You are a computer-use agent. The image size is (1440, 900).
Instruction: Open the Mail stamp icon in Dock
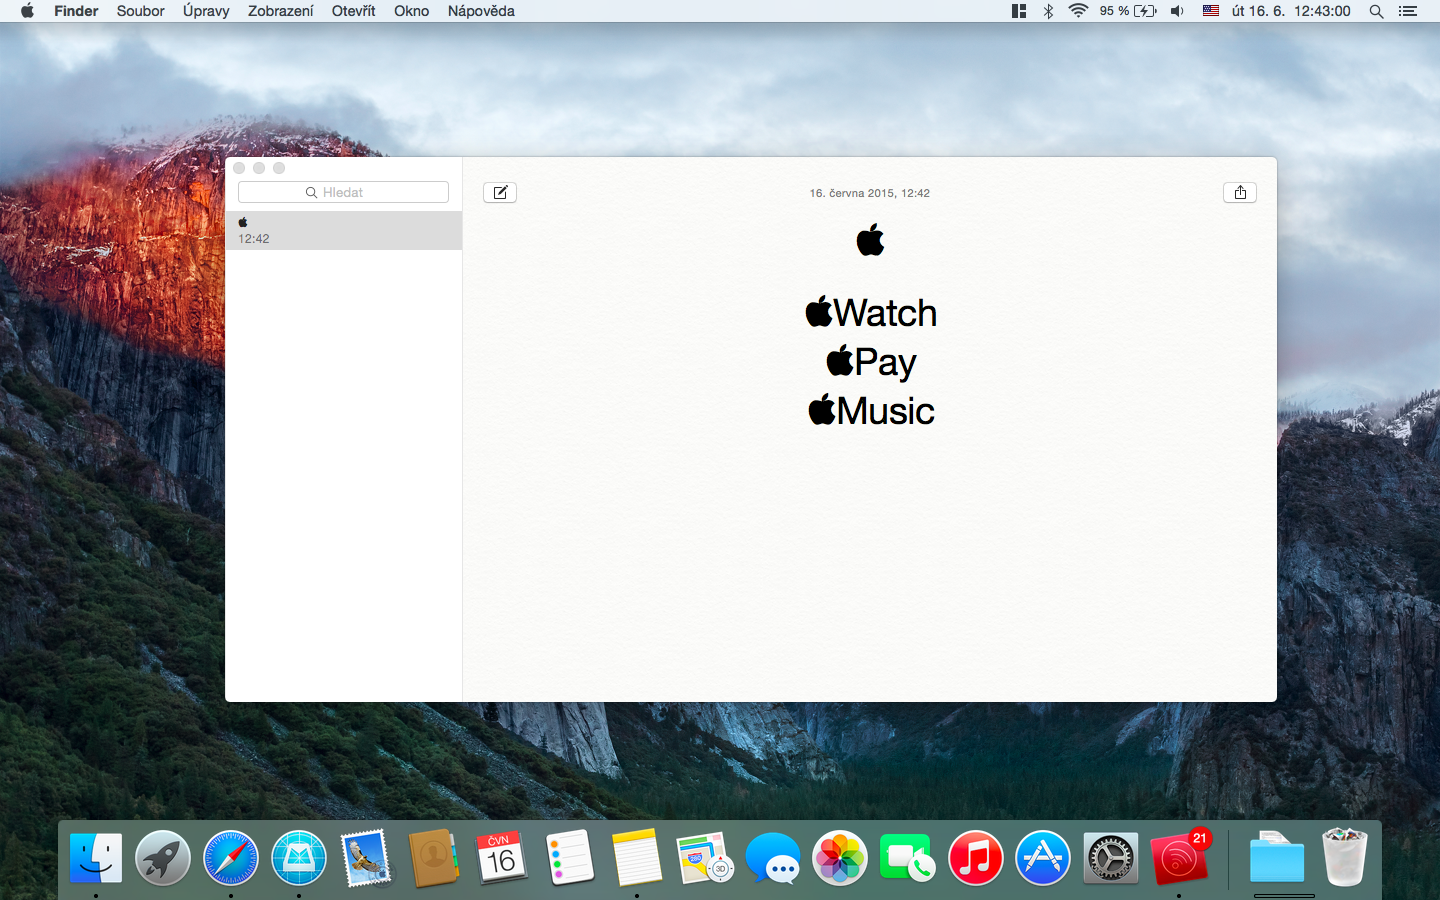click(x=366, y=858)
